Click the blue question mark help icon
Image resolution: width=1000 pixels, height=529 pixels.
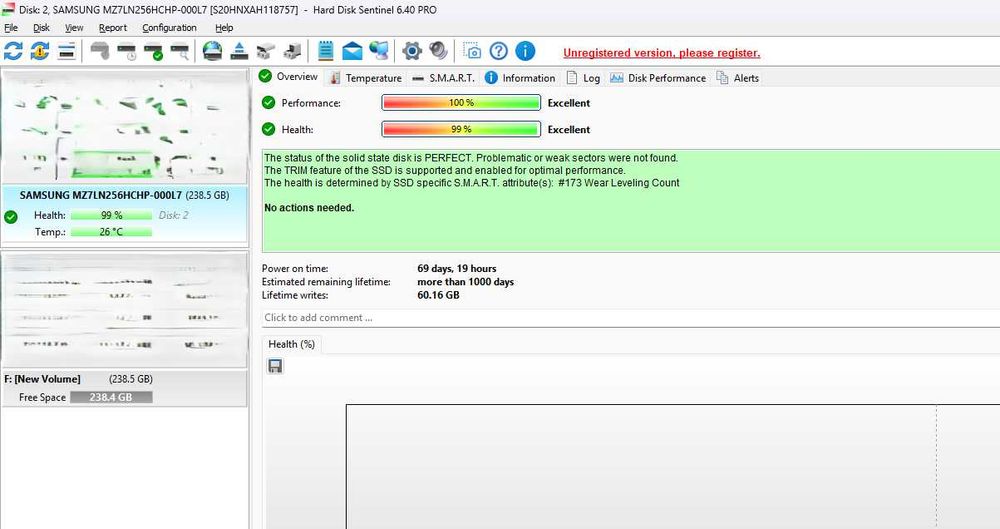click(499, 51)
